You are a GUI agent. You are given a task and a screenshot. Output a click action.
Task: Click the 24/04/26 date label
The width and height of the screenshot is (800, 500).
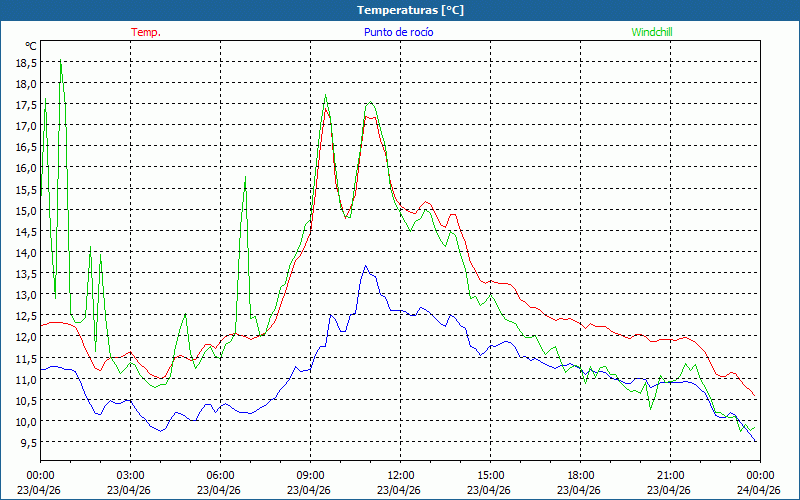759,490
